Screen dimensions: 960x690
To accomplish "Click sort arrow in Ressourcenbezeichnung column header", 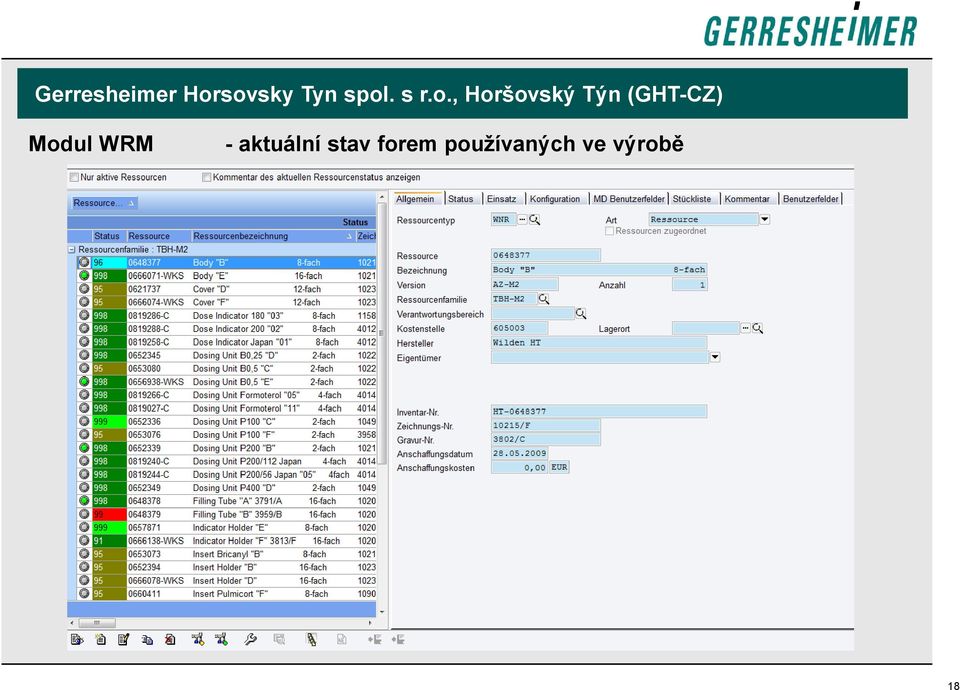I will pos(349,236).
